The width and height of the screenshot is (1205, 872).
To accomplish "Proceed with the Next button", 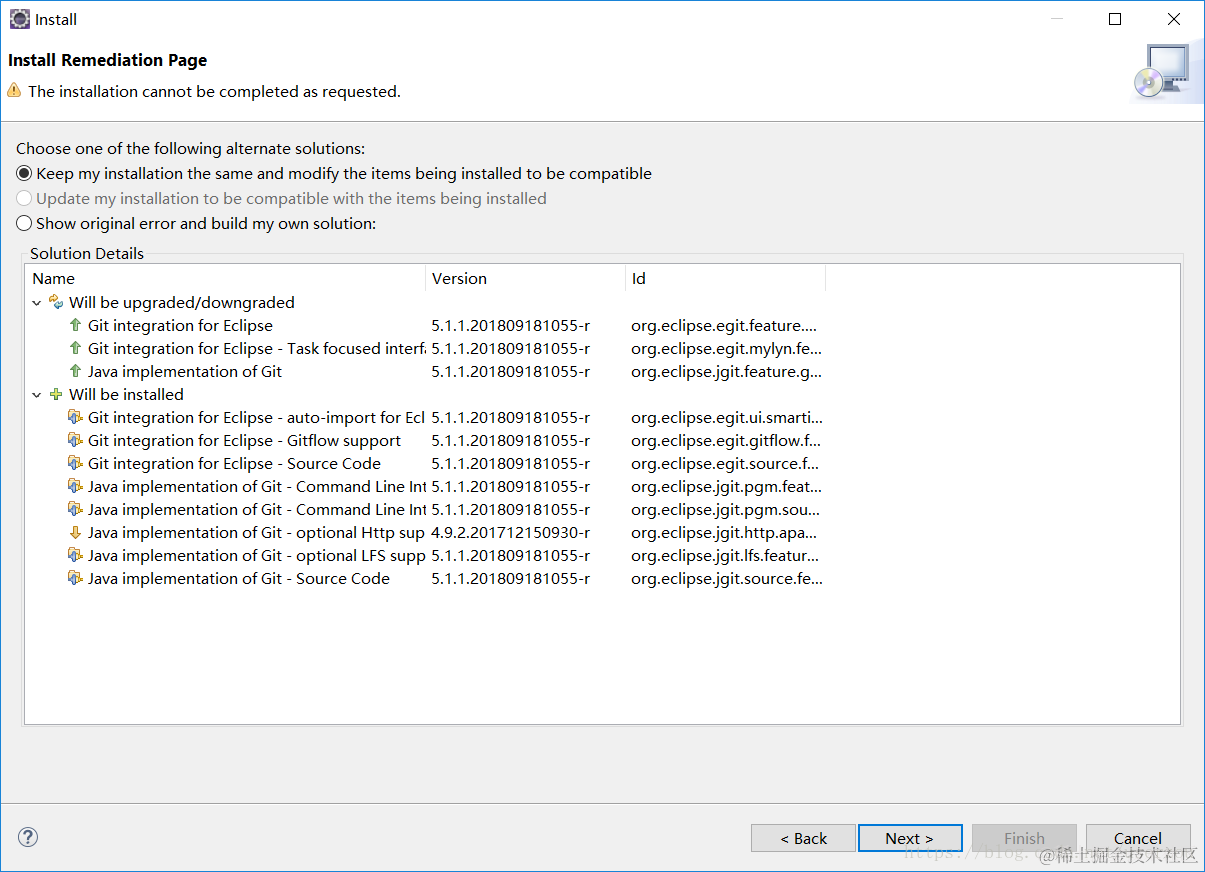I will (x=910, y=838).
